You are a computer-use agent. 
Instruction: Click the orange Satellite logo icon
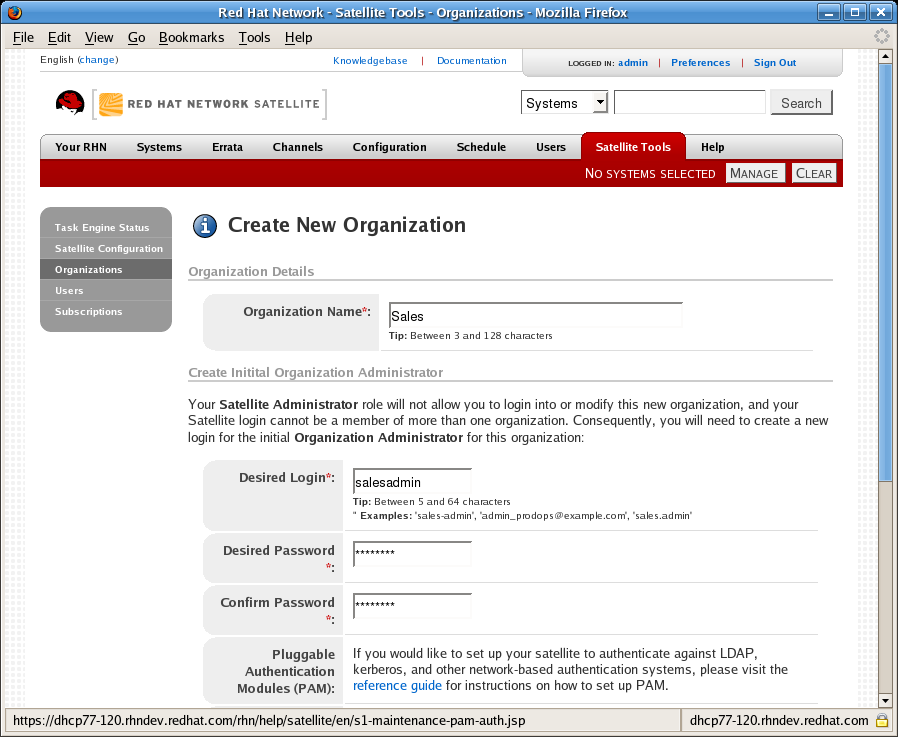point(111,104)
